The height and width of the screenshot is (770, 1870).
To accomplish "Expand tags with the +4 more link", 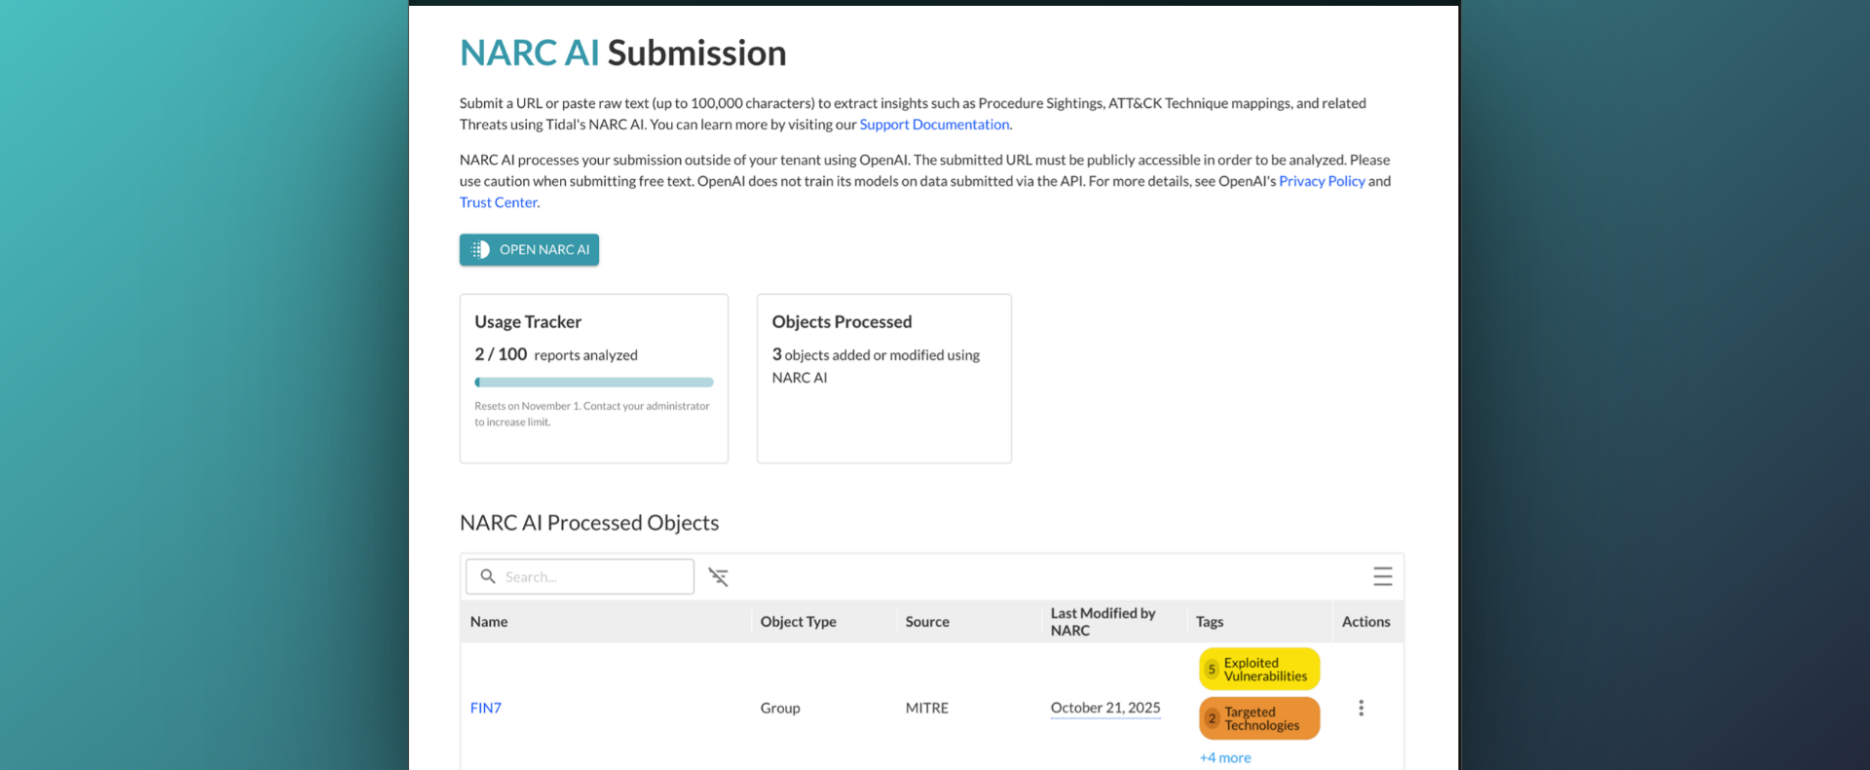I will pyautogui.click(x=1225, y=758).
